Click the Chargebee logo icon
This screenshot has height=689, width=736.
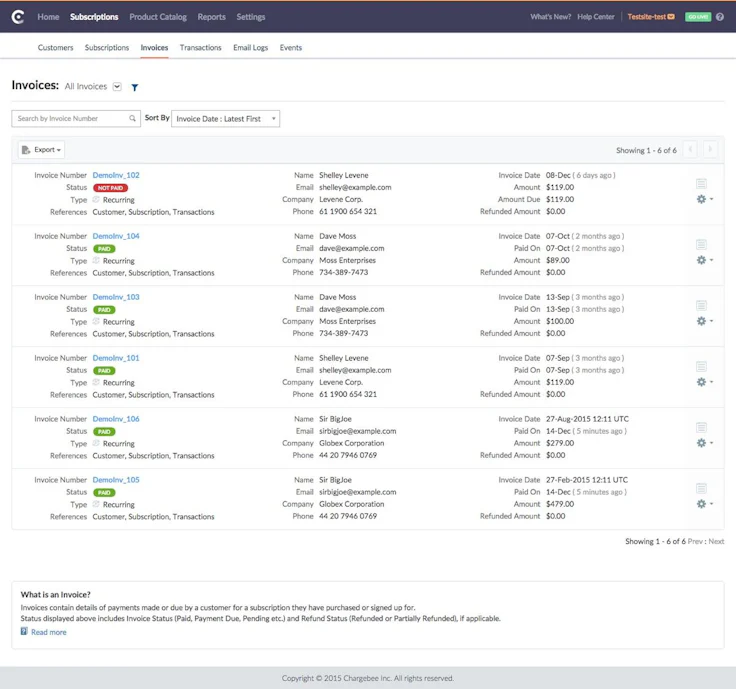point(17,17)
